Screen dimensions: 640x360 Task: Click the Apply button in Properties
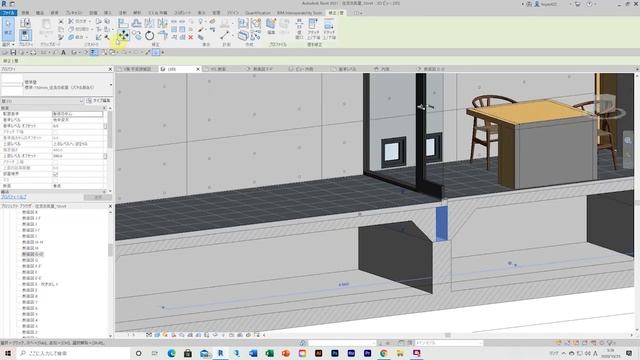(98, 197)
